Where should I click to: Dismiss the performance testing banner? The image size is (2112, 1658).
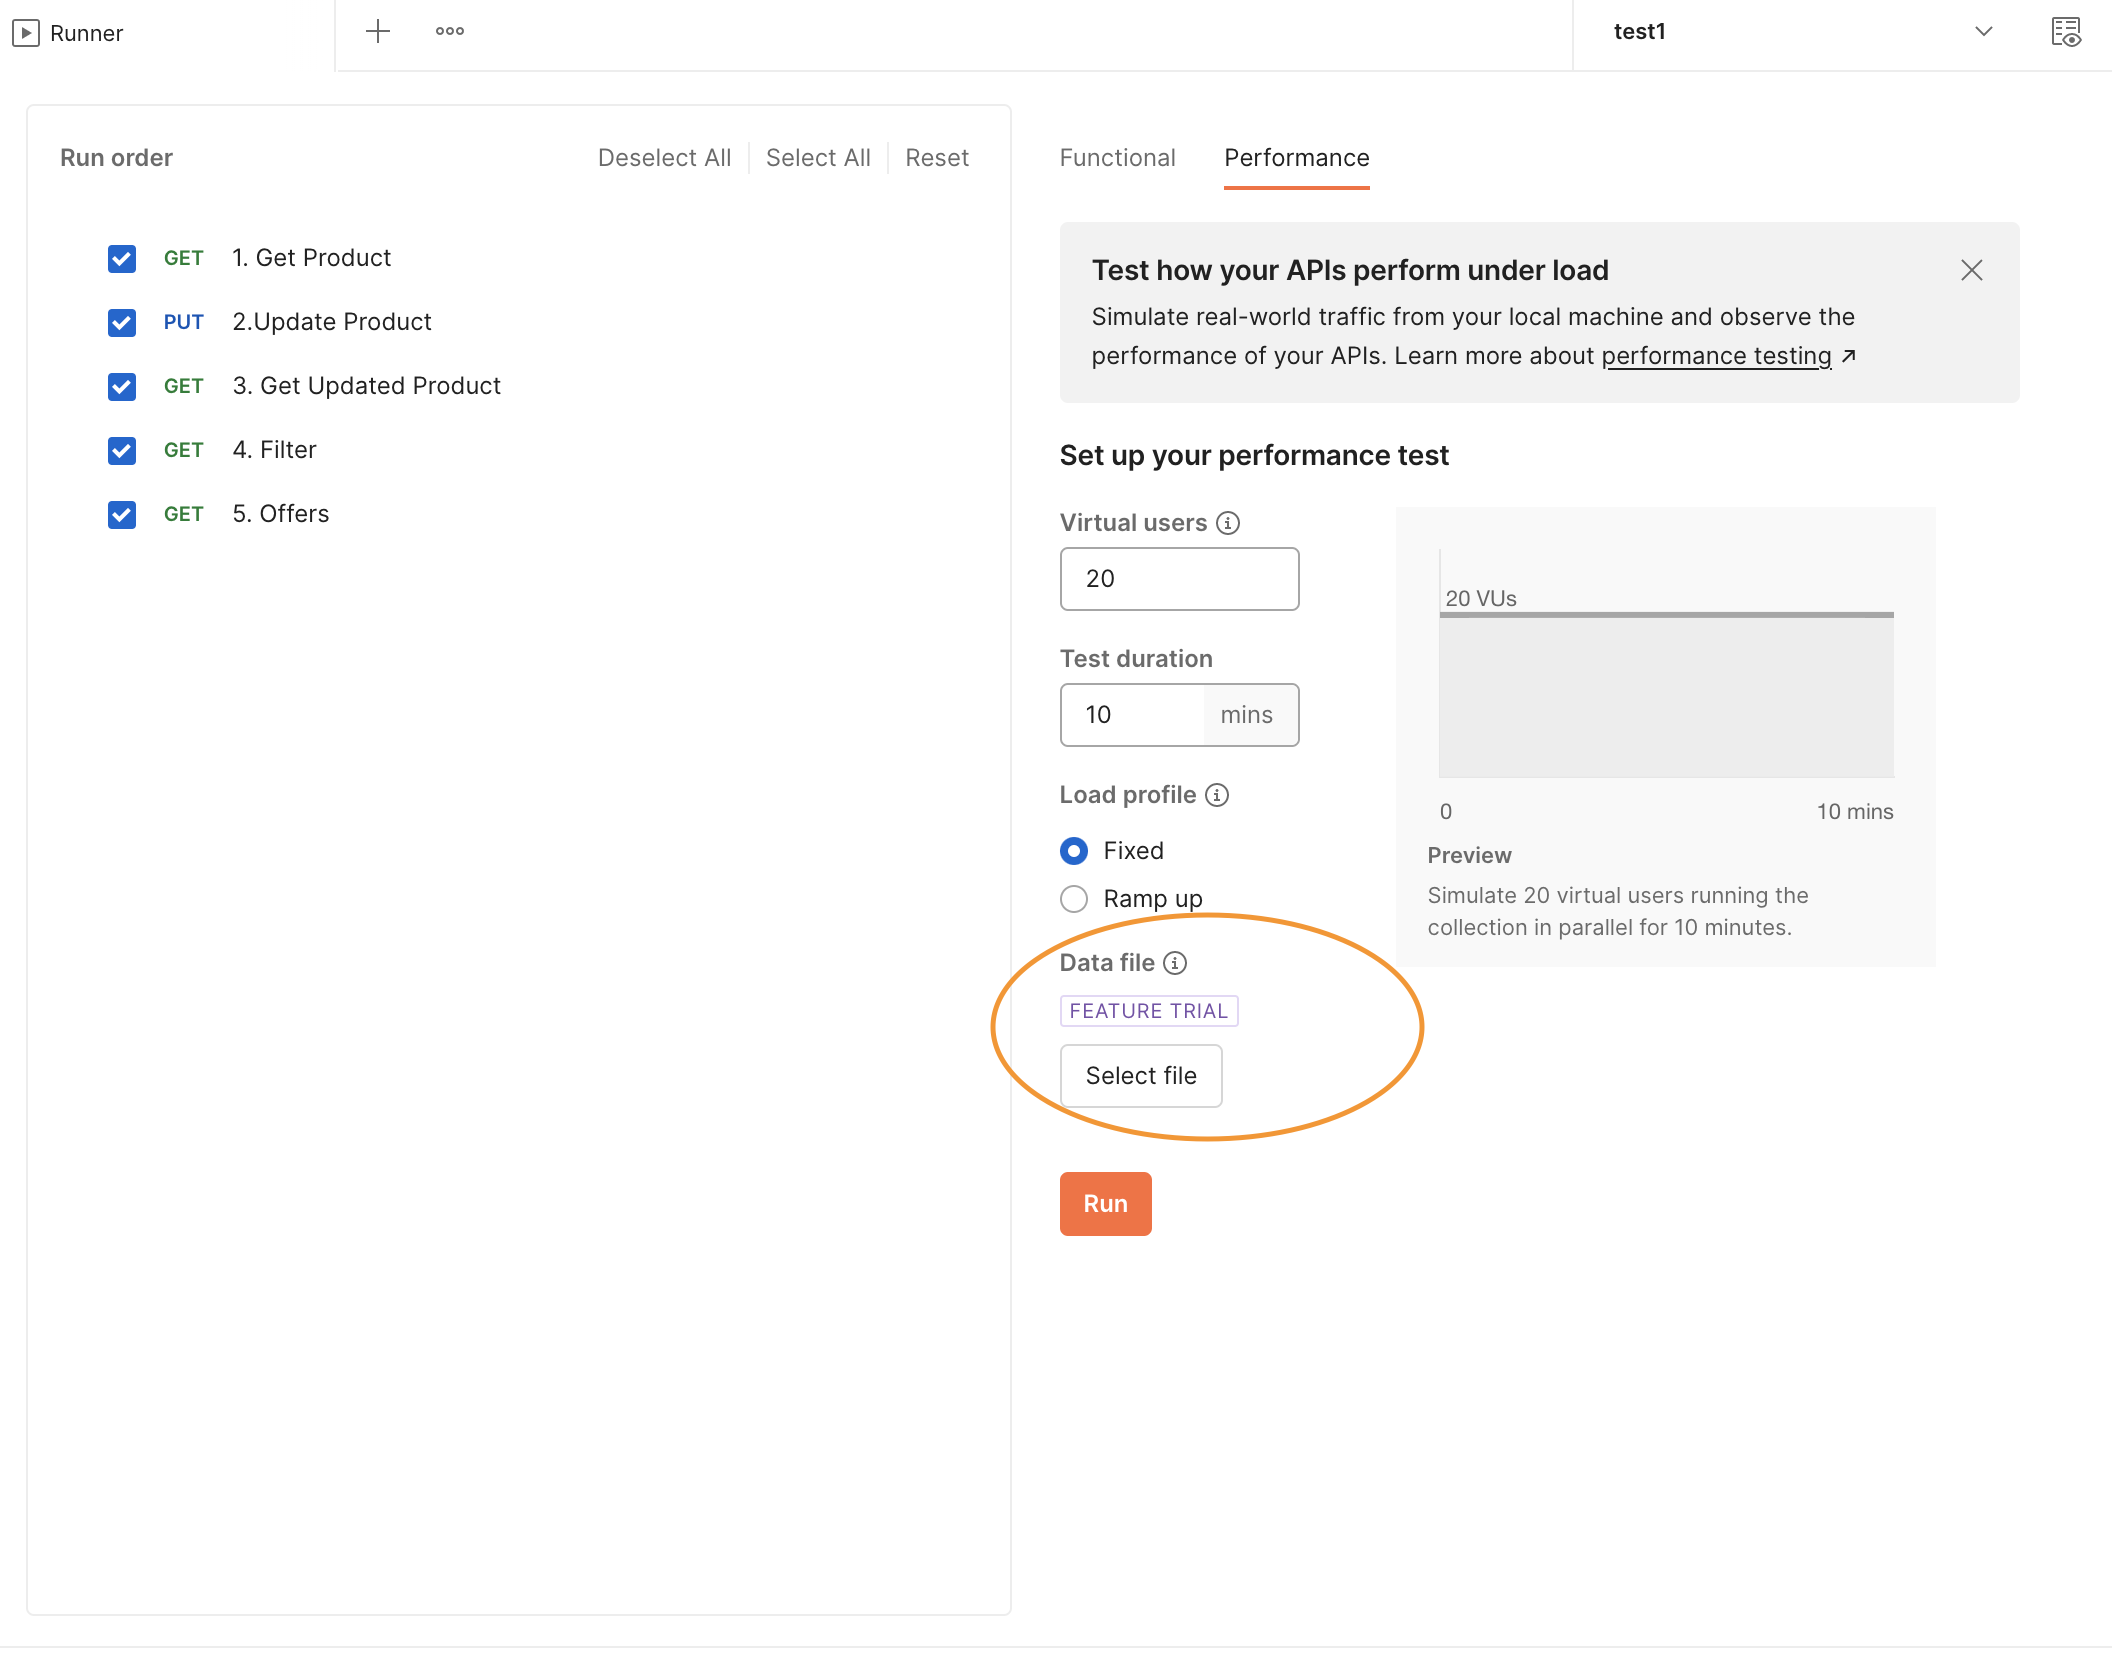click(x=1971, y=270)
